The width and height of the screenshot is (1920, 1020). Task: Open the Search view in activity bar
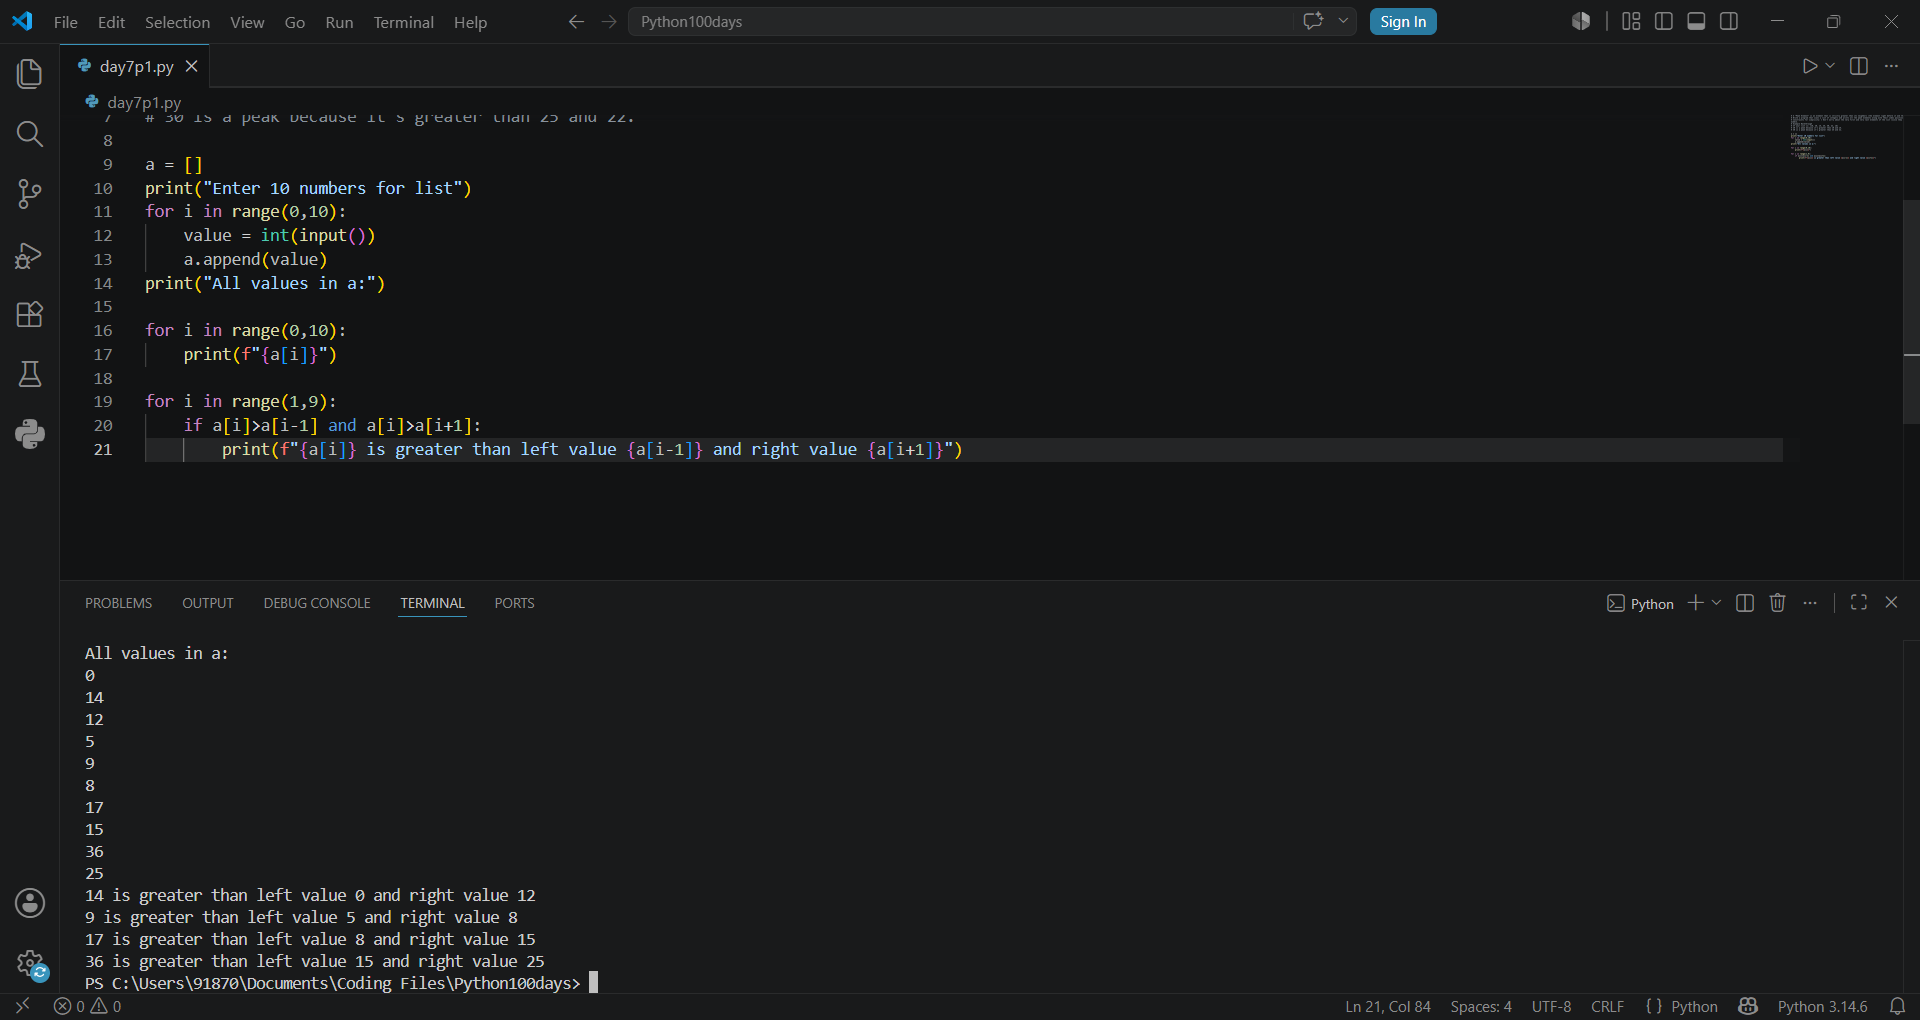point(30,134)
